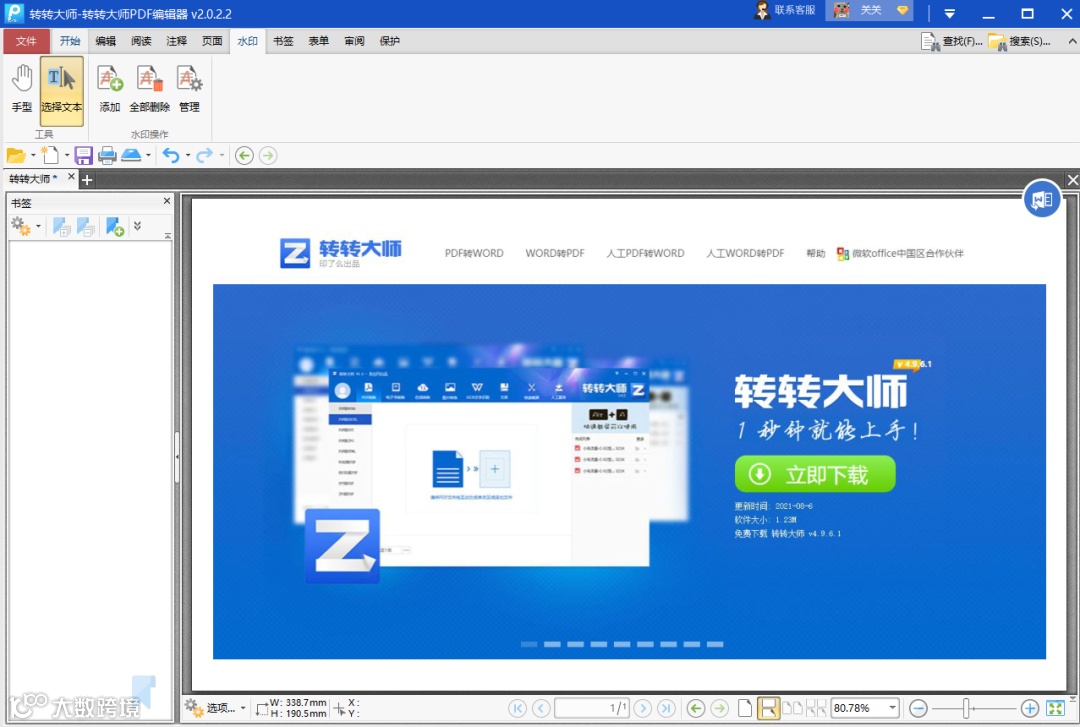Open file with the folder icon
The width and height of the screenshot is (1080, 727).
click(15, 156)
